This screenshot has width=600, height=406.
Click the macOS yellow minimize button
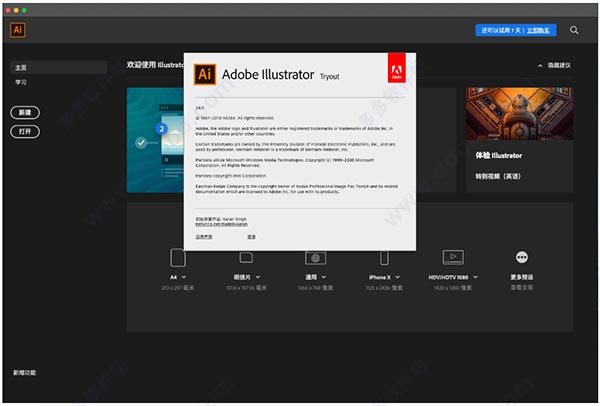(x=16, y=10)
